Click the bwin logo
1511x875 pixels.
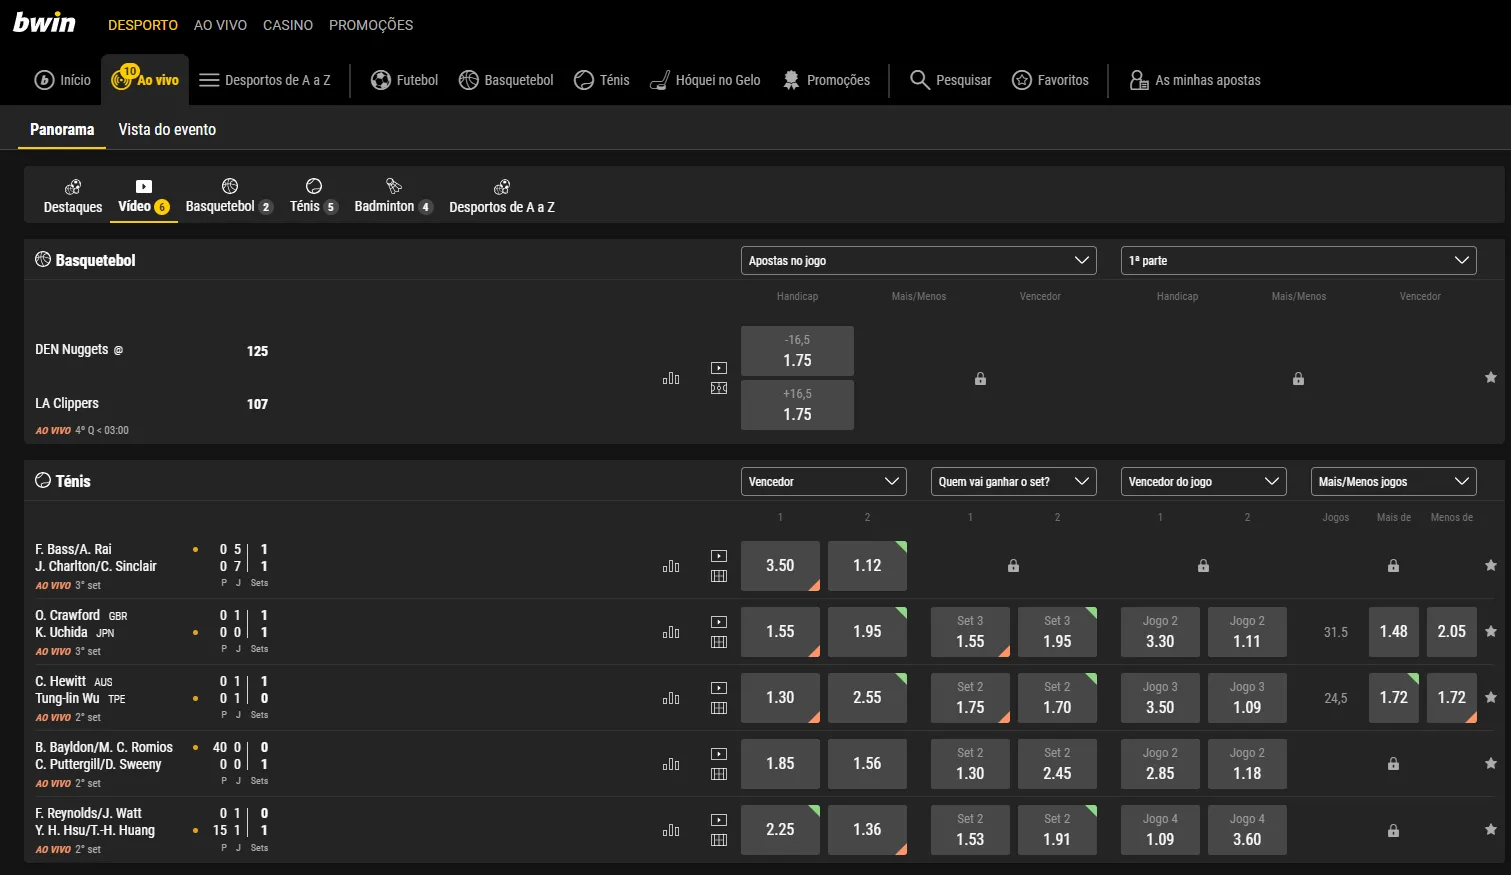click(x=44, y=22)
